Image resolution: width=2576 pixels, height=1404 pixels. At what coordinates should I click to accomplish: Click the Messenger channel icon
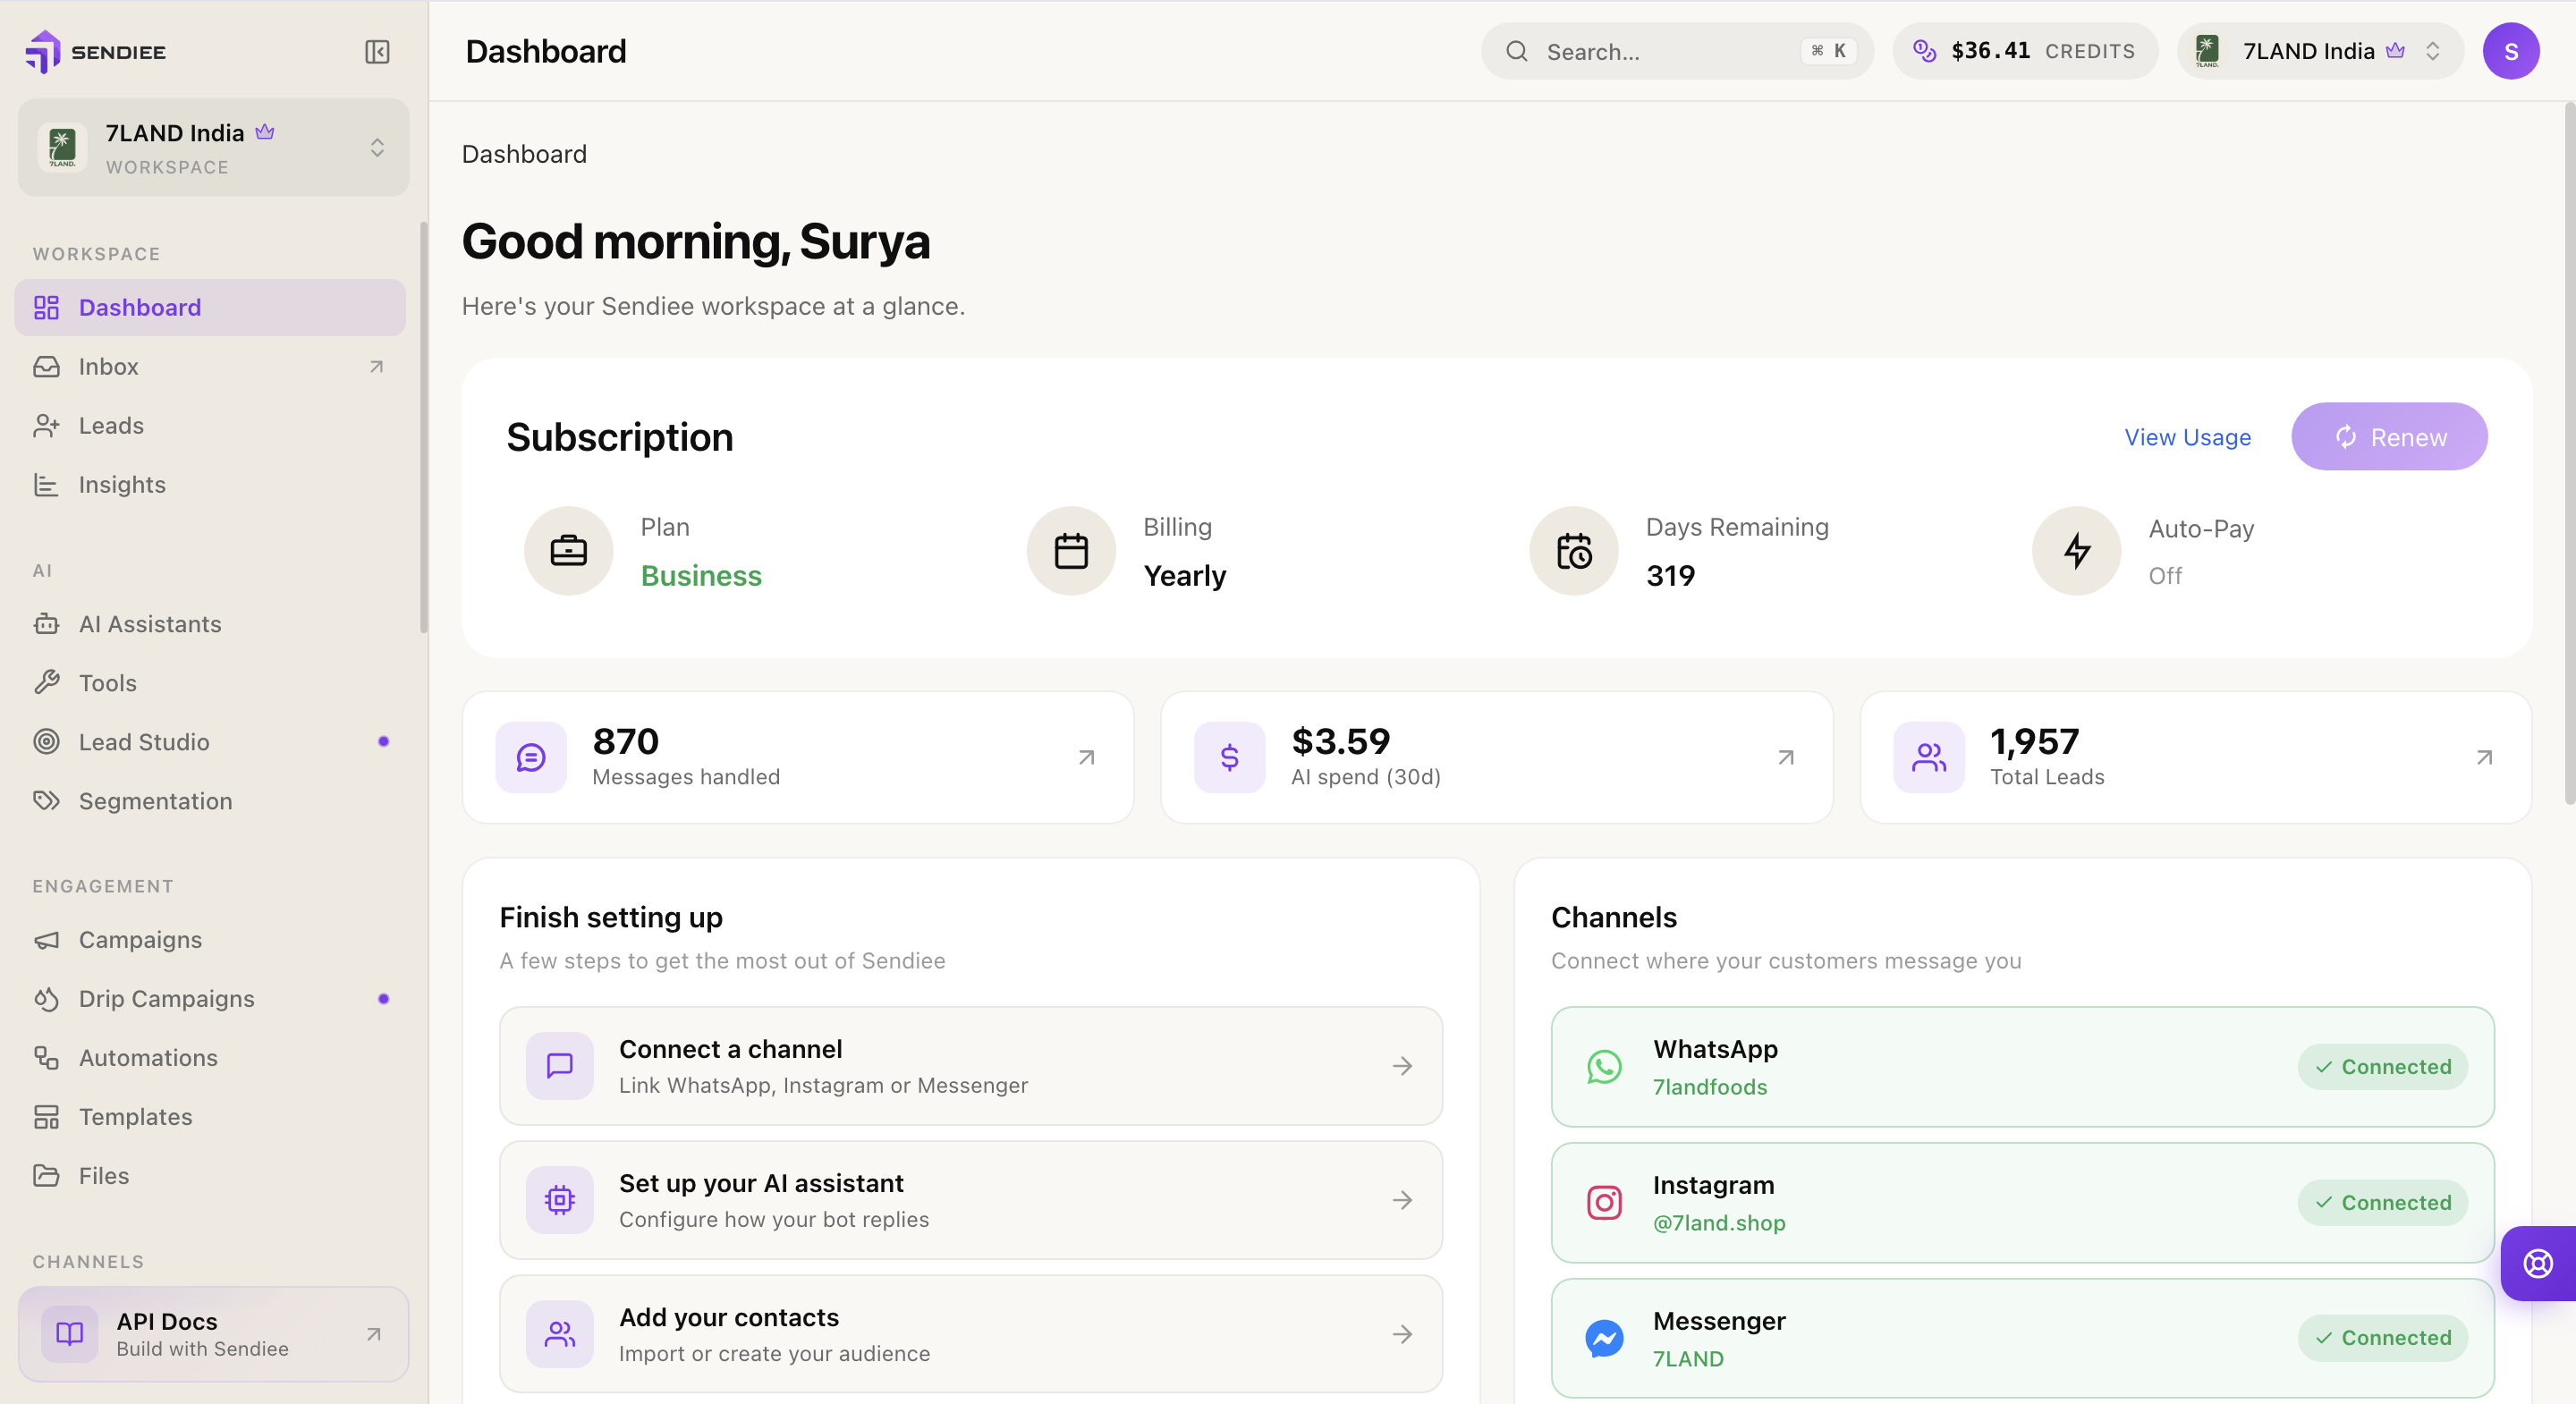coord(1604,1339)
